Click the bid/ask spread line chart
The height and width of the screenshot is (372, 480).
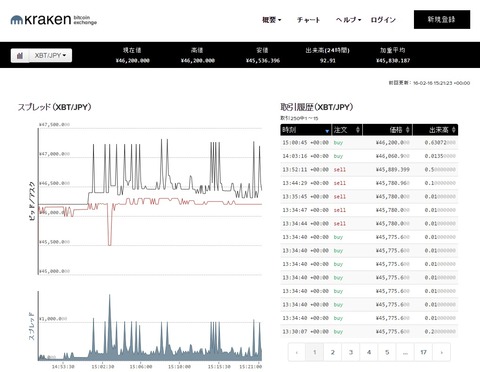(x=150, y=200)
